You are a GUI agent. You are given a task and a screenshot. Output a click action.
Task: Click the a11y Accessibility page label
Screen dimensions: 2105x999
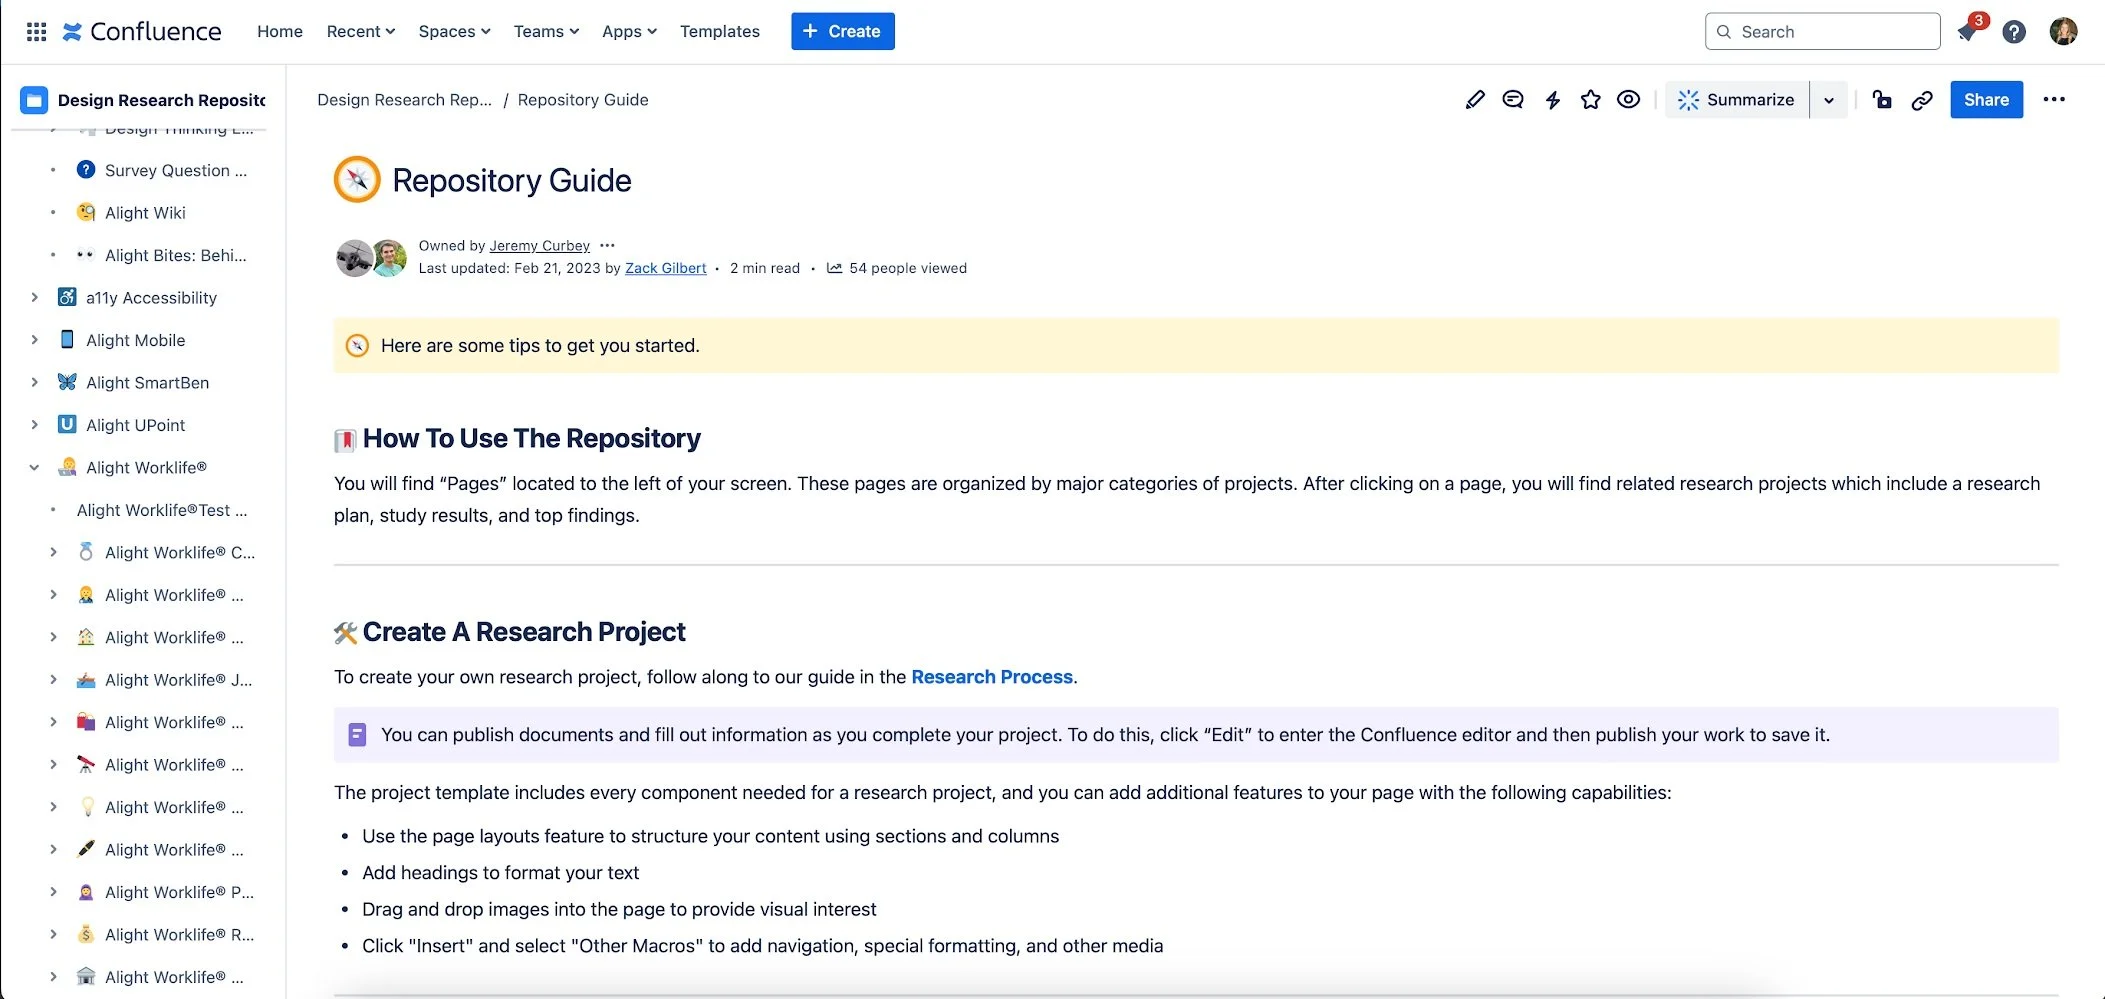point(151,298)
